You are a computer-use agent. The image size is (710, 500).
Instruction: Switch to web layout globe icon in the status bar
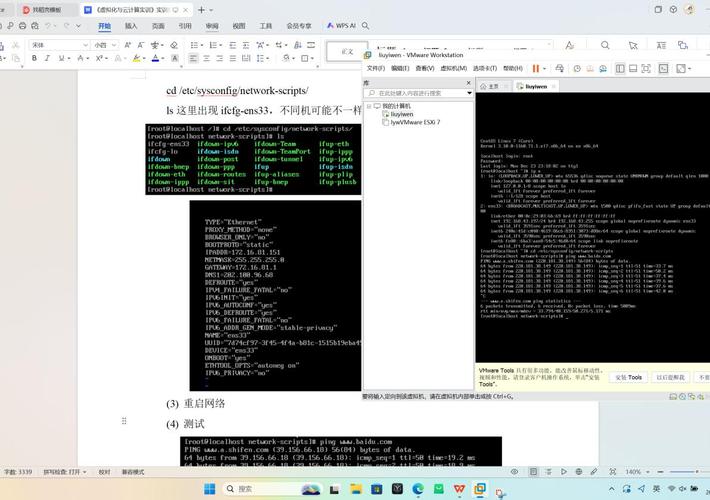click(x=579, y=471)
